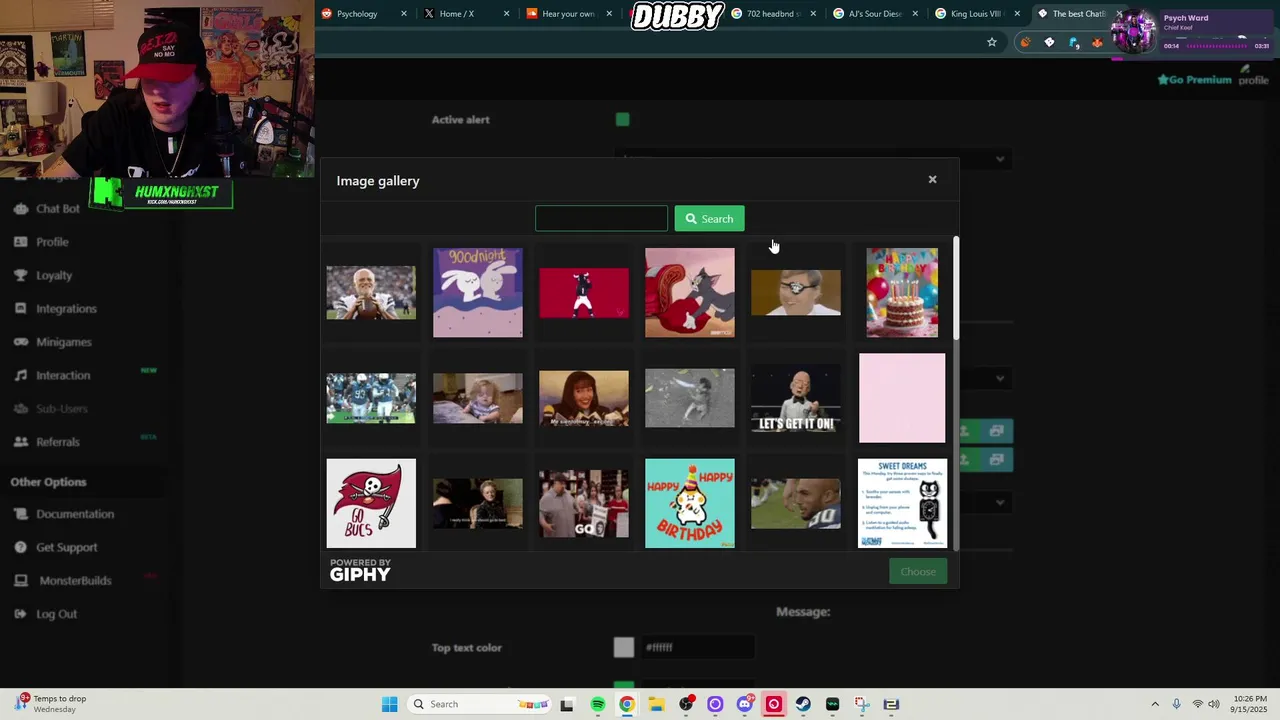Show hidden system tray icons

(1155, 704)
